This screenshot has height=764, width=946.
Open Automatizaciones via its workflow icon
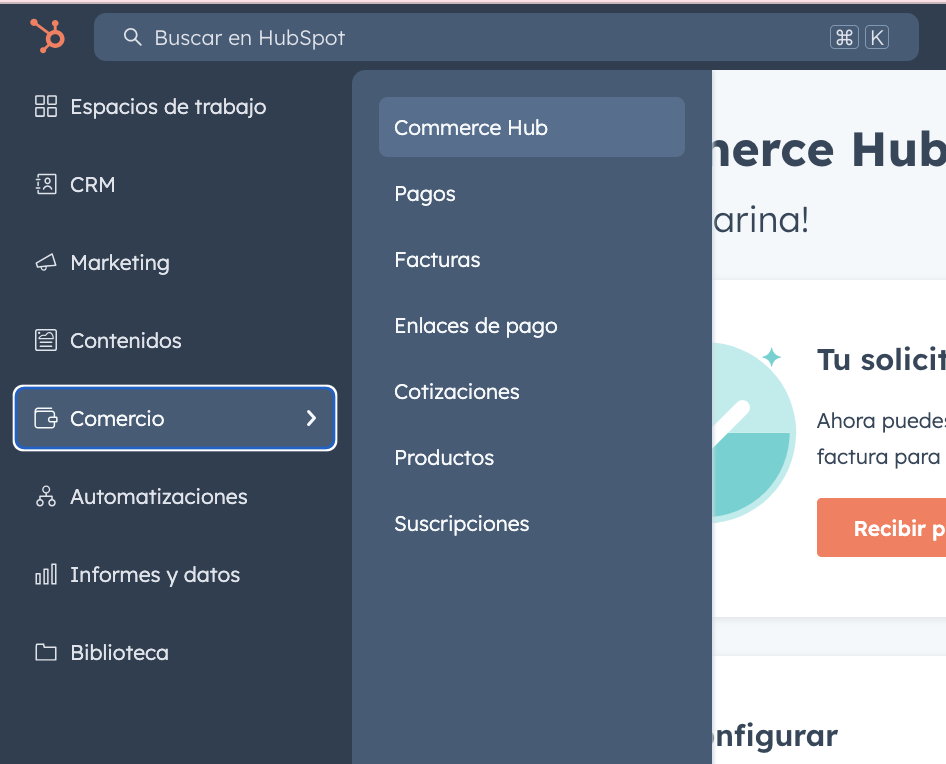(x=44, y=496)
